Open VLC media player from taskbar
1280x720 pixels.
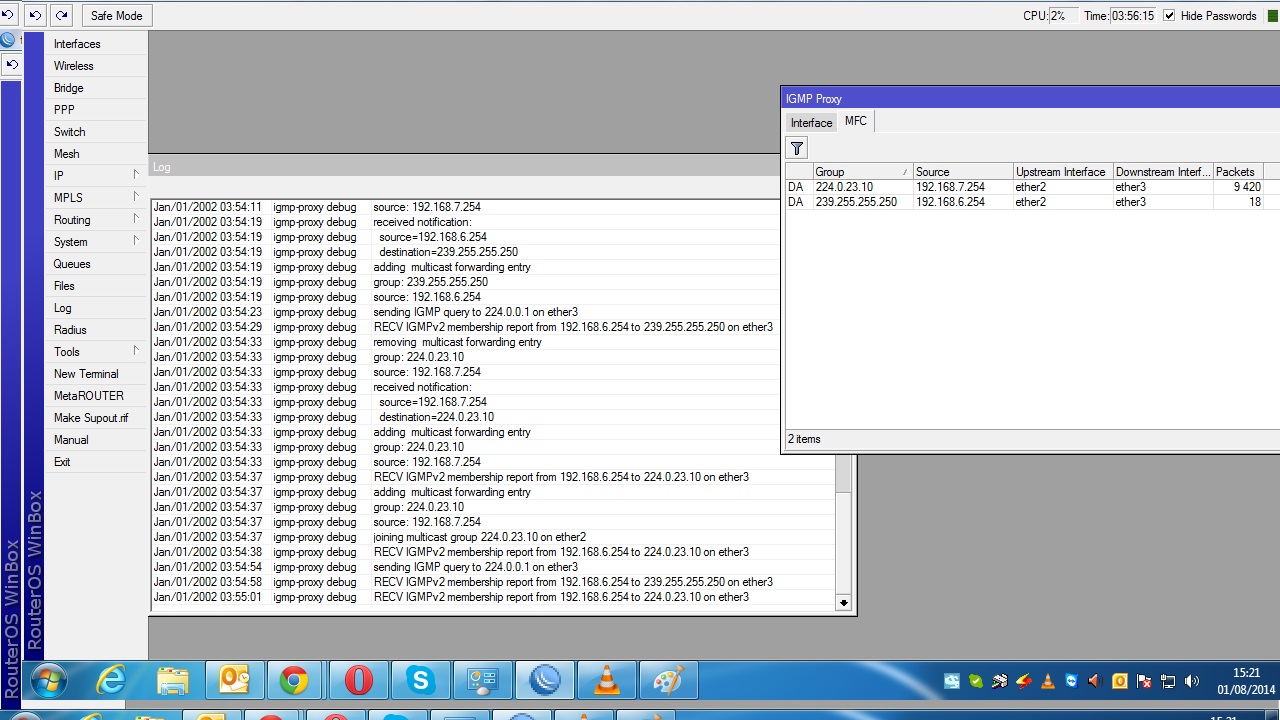click(606, 681)
